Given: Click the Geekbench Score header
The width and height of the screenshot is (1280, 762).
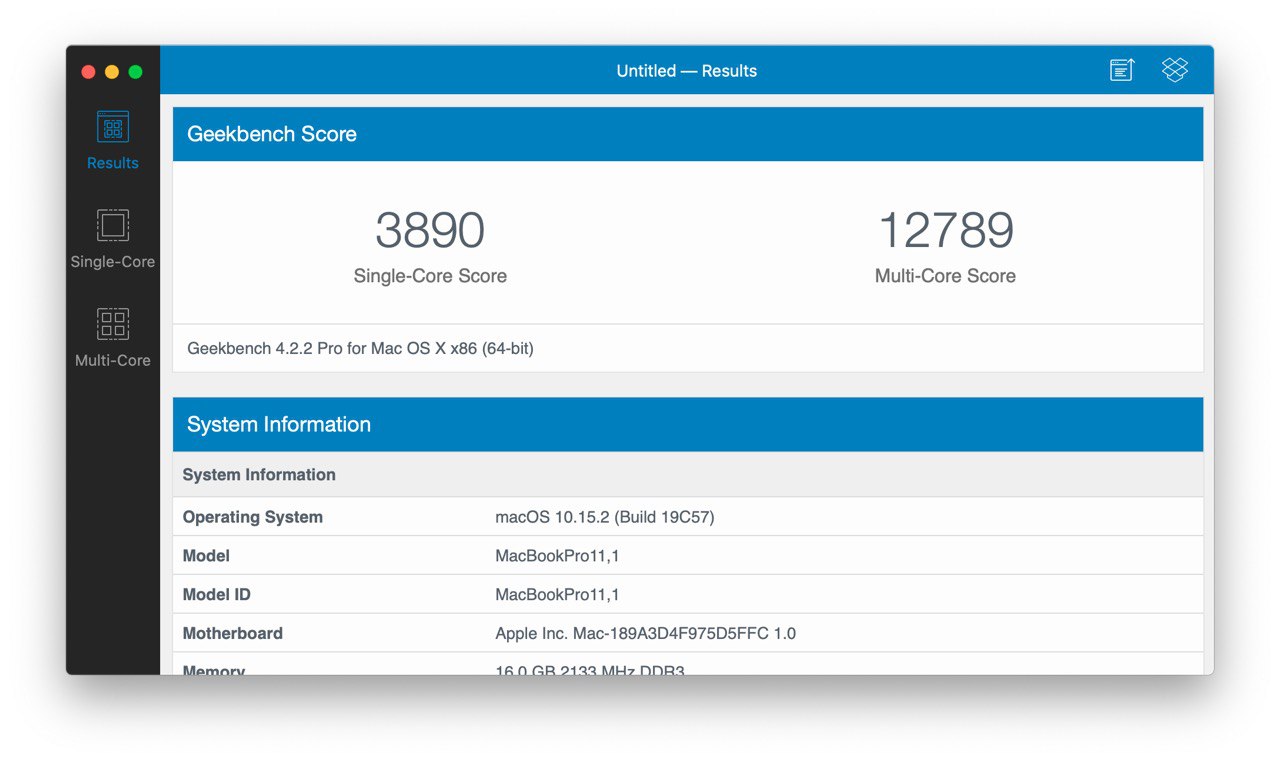Looking at the screenshot, I should pyautogui.click(x=688, y=134).
